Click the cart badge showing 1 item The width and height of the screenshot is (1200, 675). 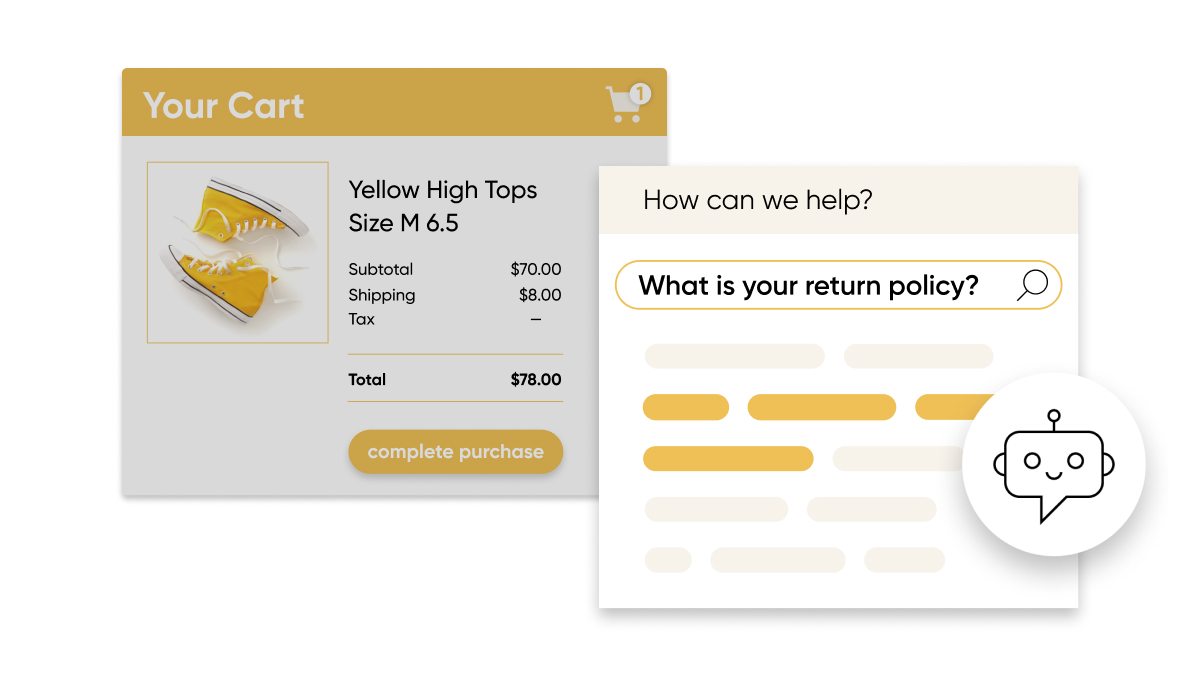[x=640, y=94]
